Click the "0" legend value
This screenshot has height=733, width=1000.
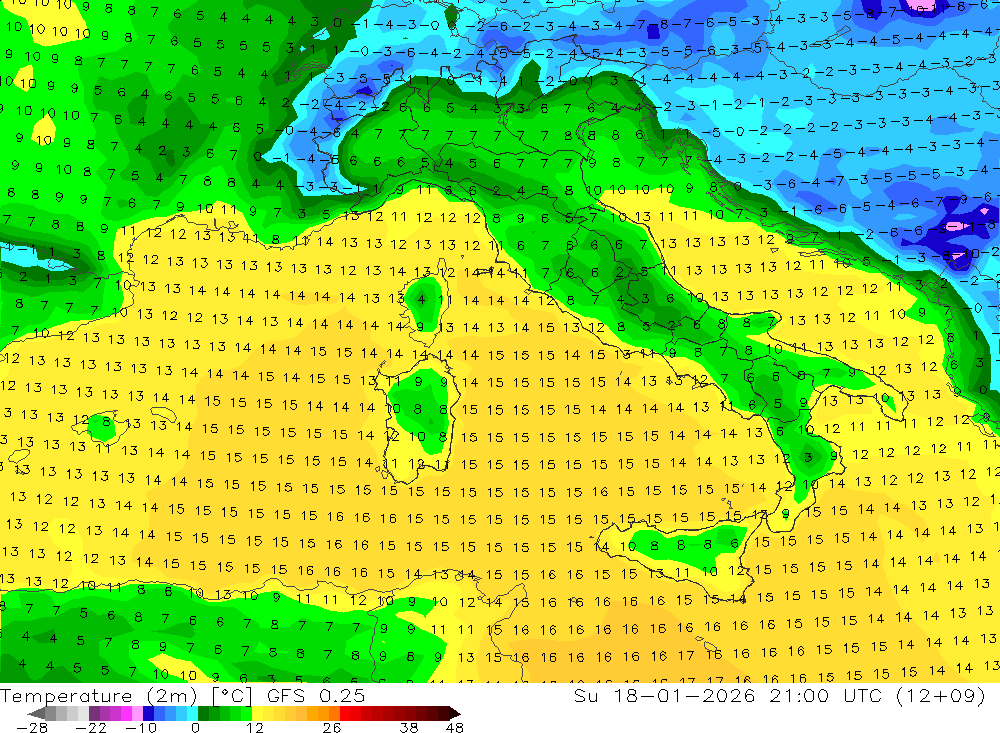195,727
